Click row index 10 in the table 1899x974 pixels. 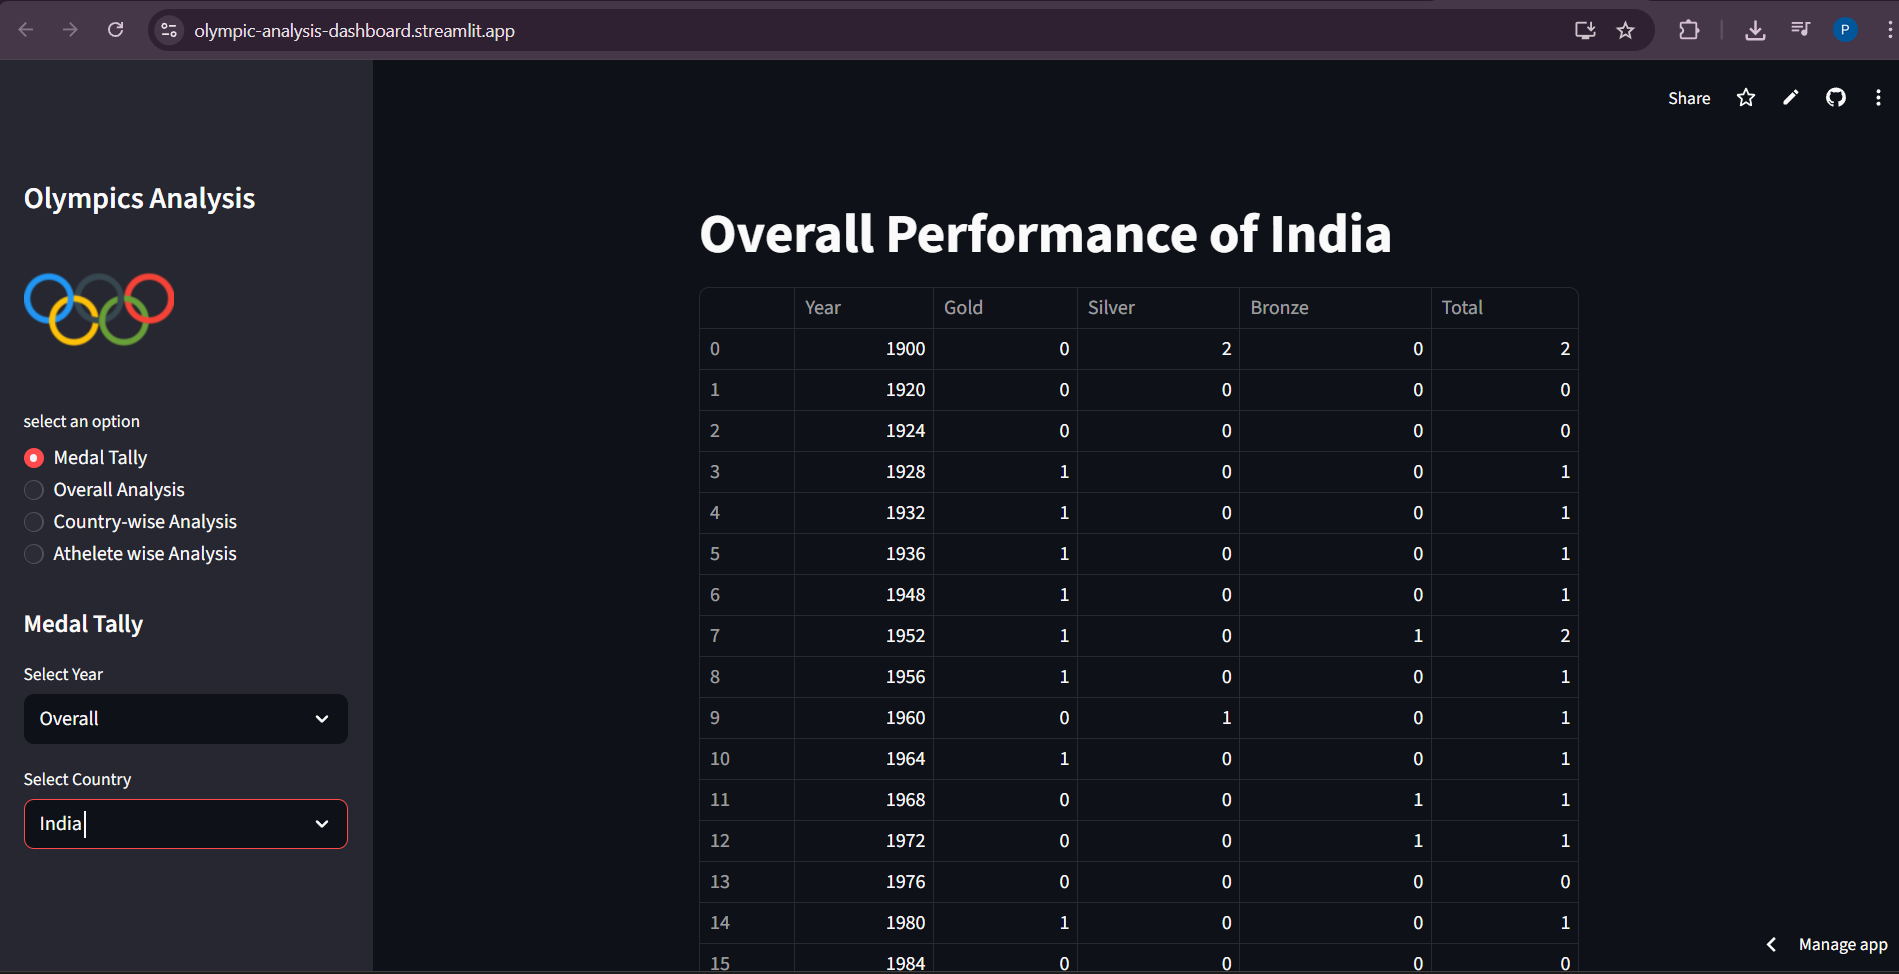tap(747, 759)
